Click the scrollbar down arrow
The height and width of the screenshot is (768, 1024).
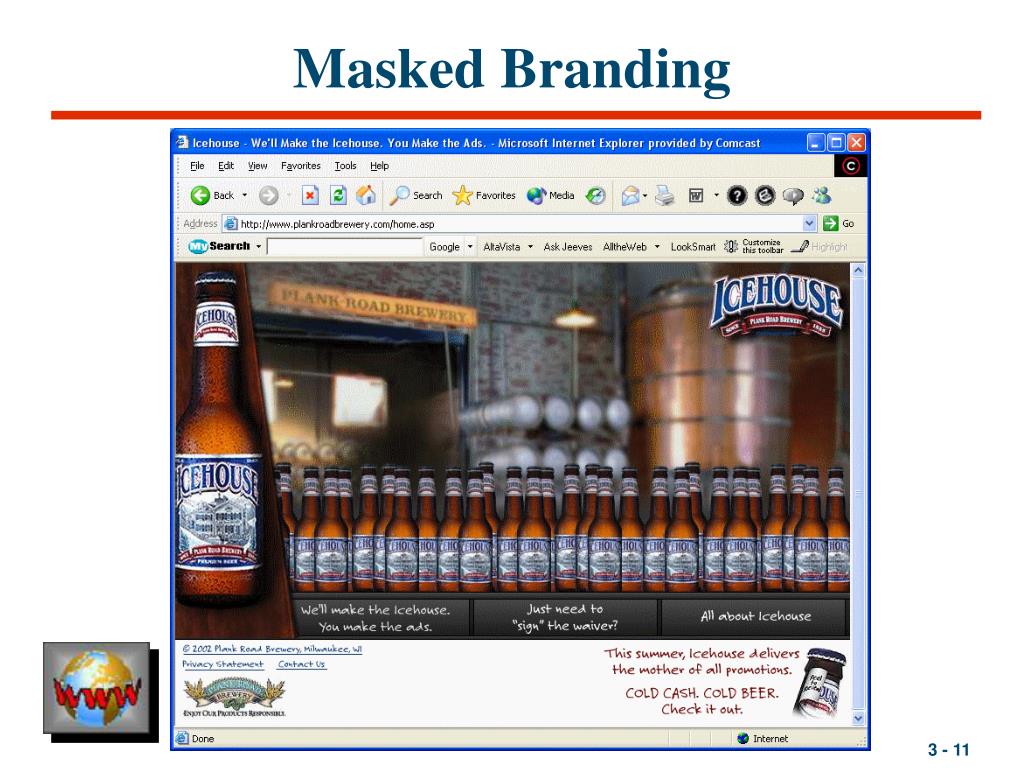tap(859, 718)
